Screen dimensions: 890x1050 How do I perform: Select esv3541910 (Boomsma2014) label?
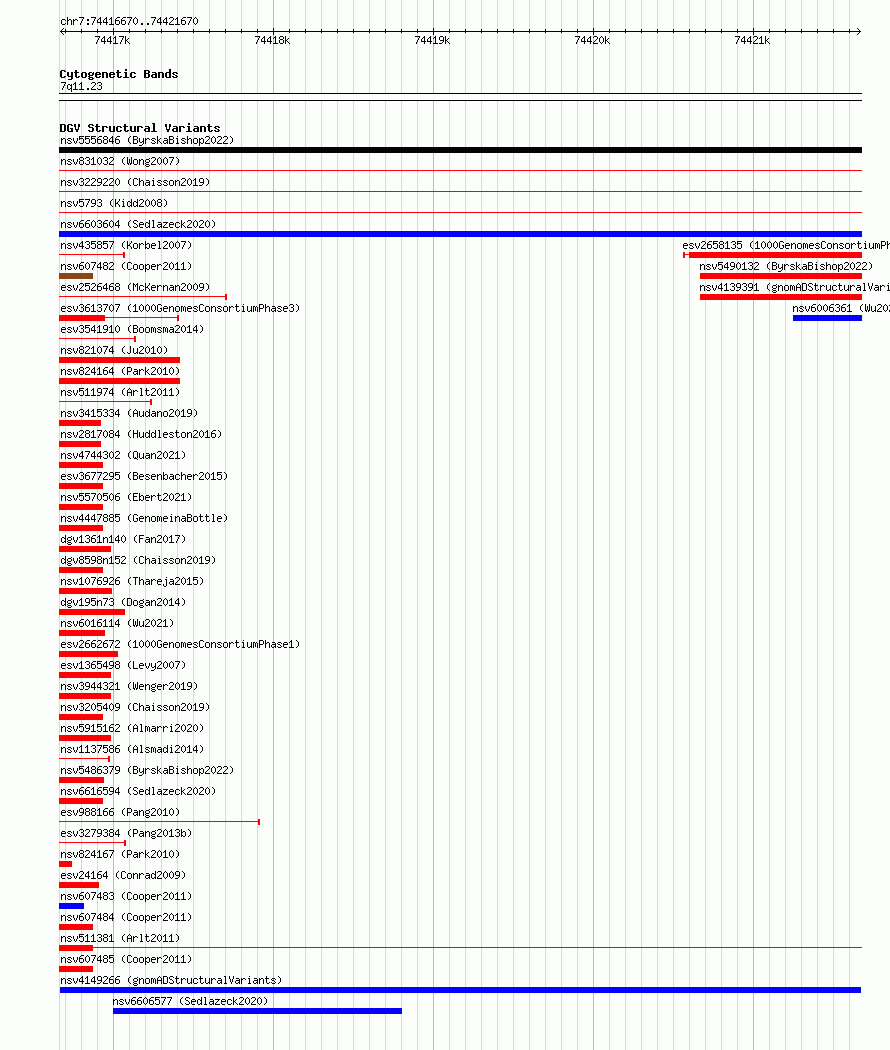[132, 329]
